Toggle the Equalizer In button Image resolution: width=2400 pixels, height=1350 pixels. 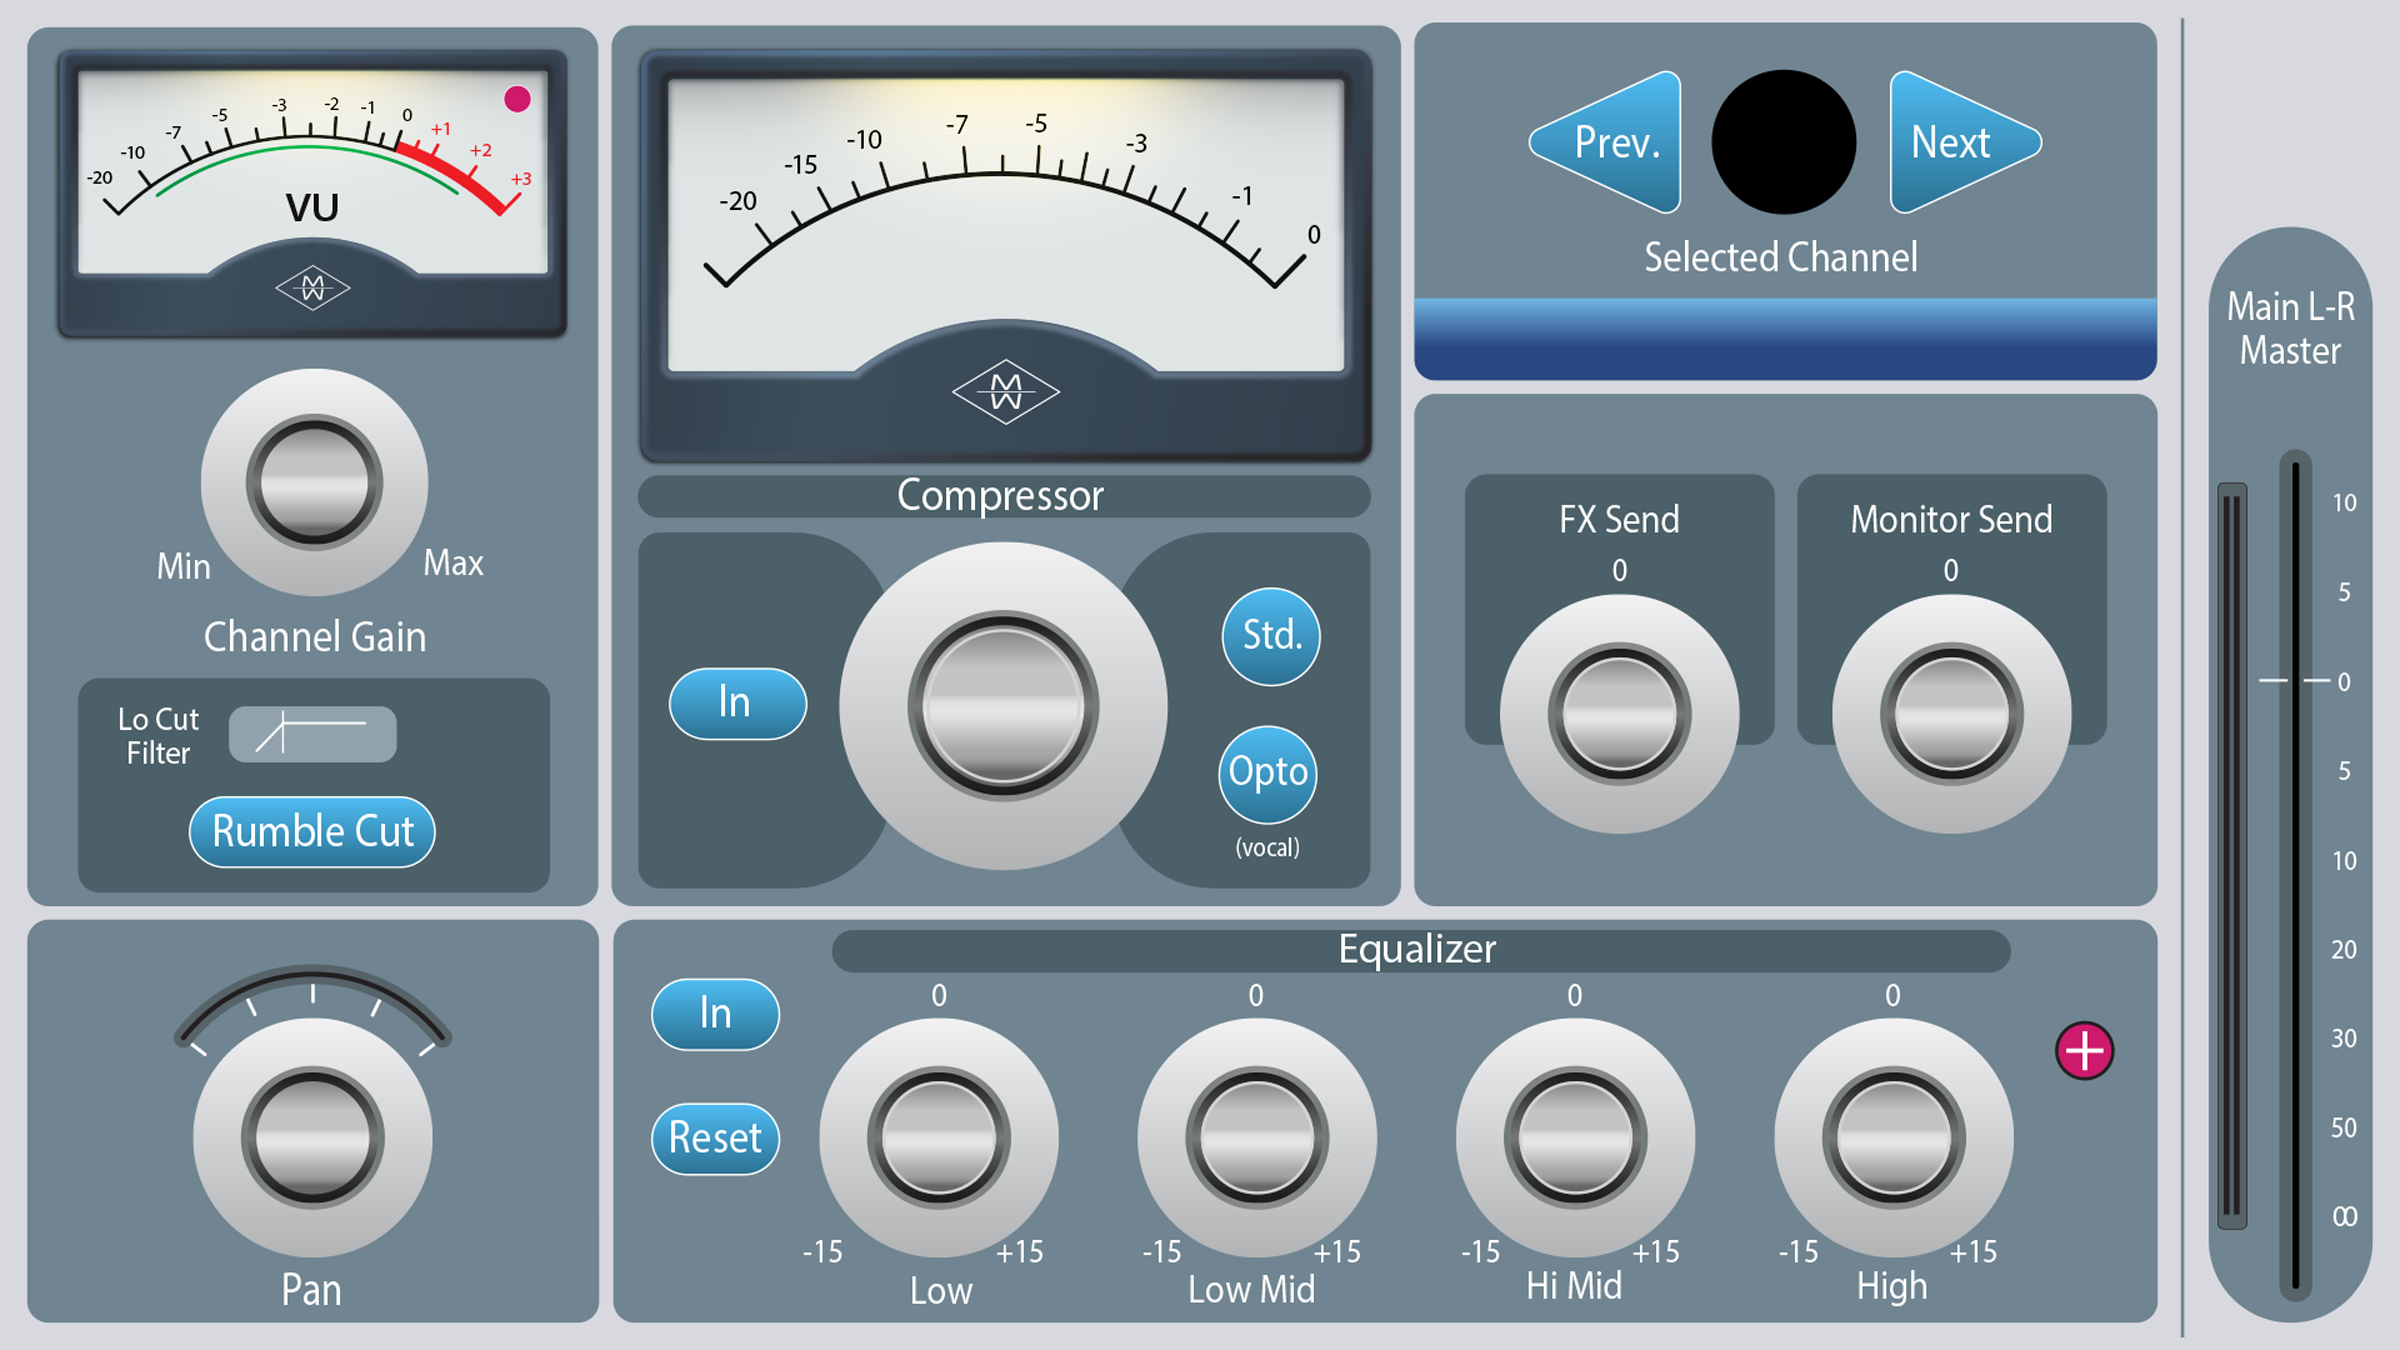[x=715, y=1014]
